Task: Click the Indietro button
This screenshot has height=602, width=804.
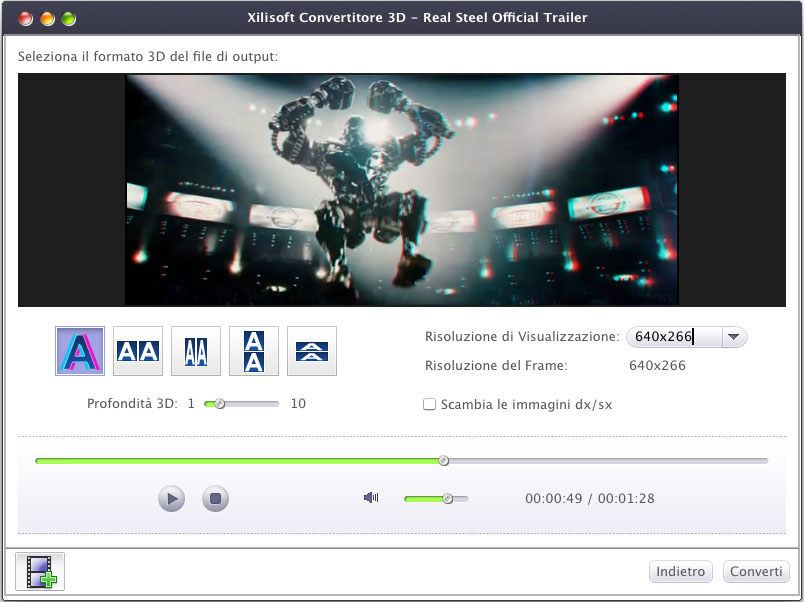Action: (x=680, y=571)
